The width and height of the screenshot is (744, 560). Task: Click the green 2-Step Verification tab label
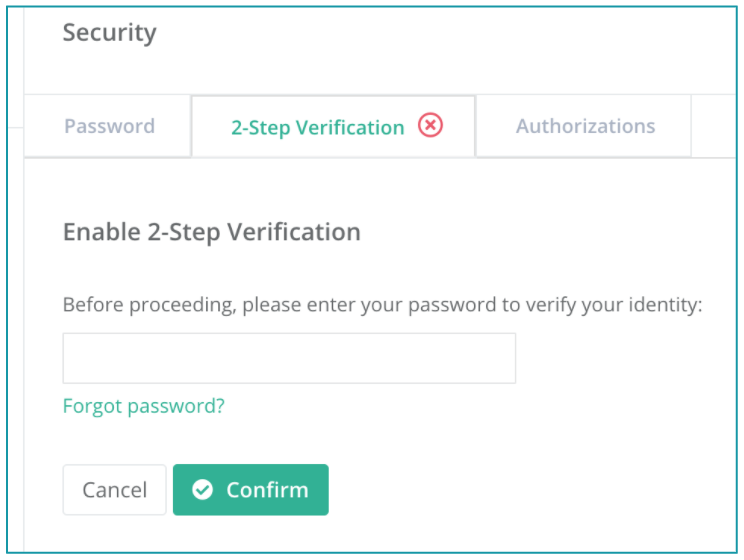click(318, 128)
